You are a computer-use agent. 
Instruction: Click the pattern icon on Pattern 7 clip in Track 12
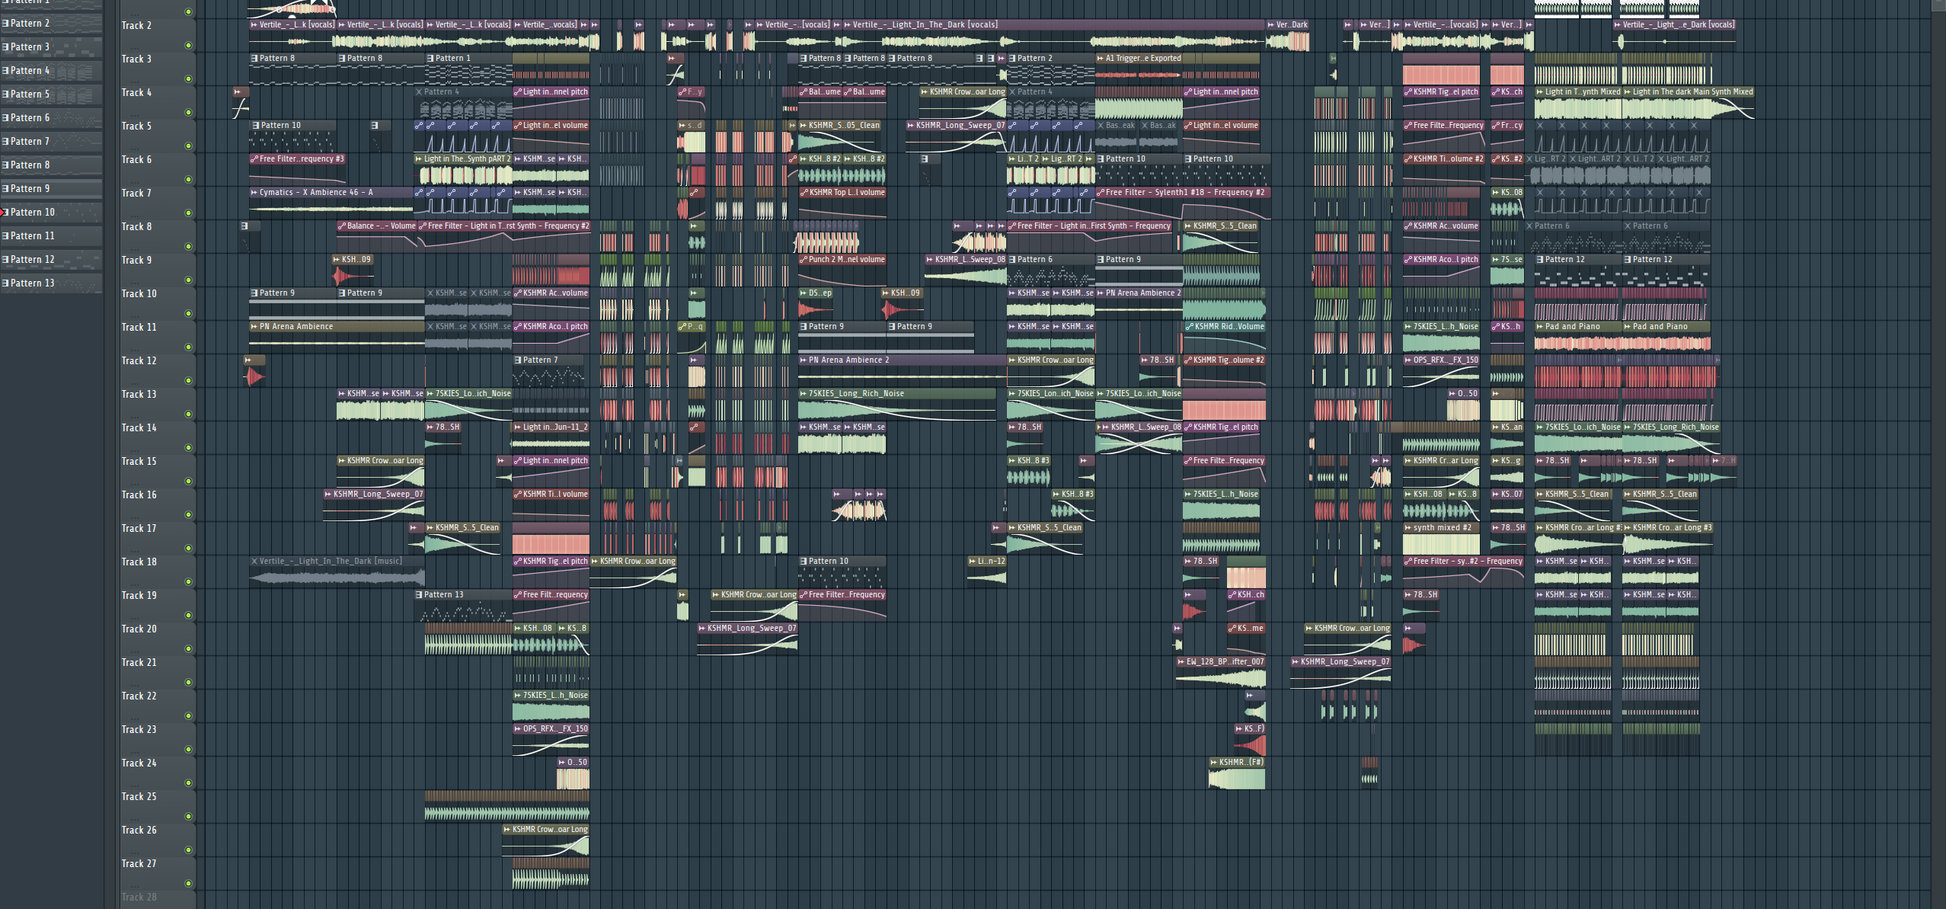(x=518, y=360)
